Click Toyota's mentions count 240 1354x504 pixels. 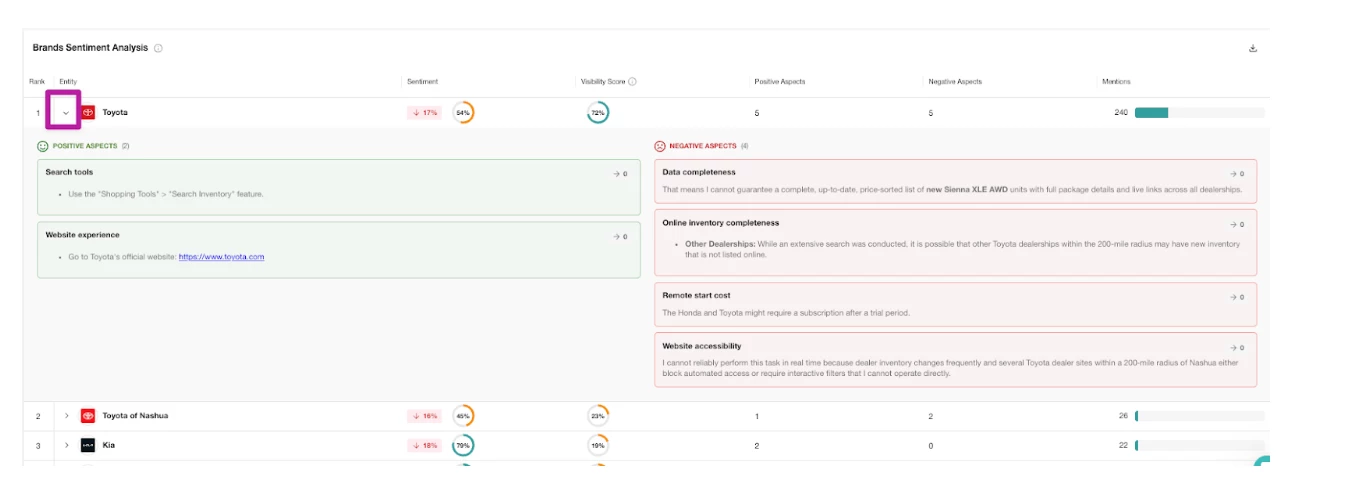coord(1121,113)
